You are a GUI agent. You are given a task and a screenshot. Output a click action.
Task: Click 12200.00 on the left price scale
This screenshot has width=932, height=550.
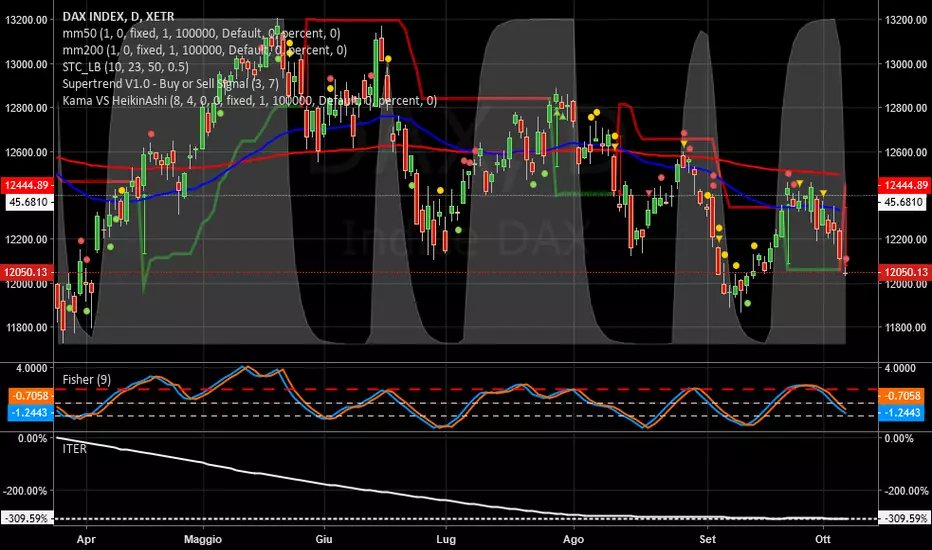pos(26,240)
